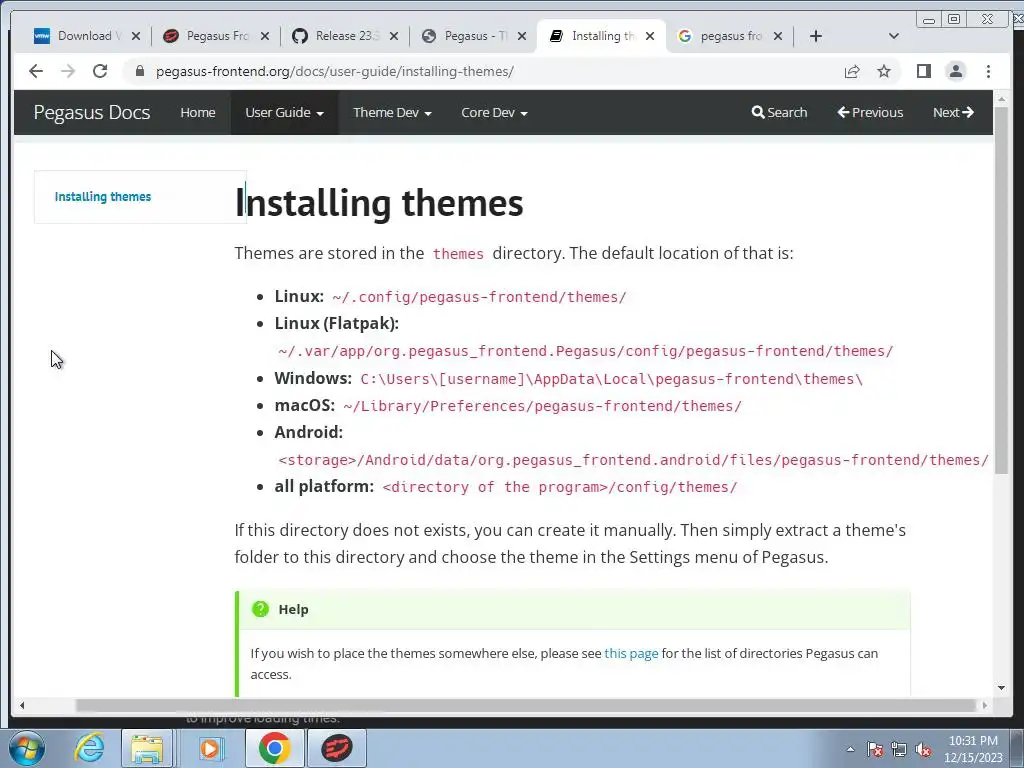
Task: Go to the Previous docs page
Action: click(x=870, y=112)
